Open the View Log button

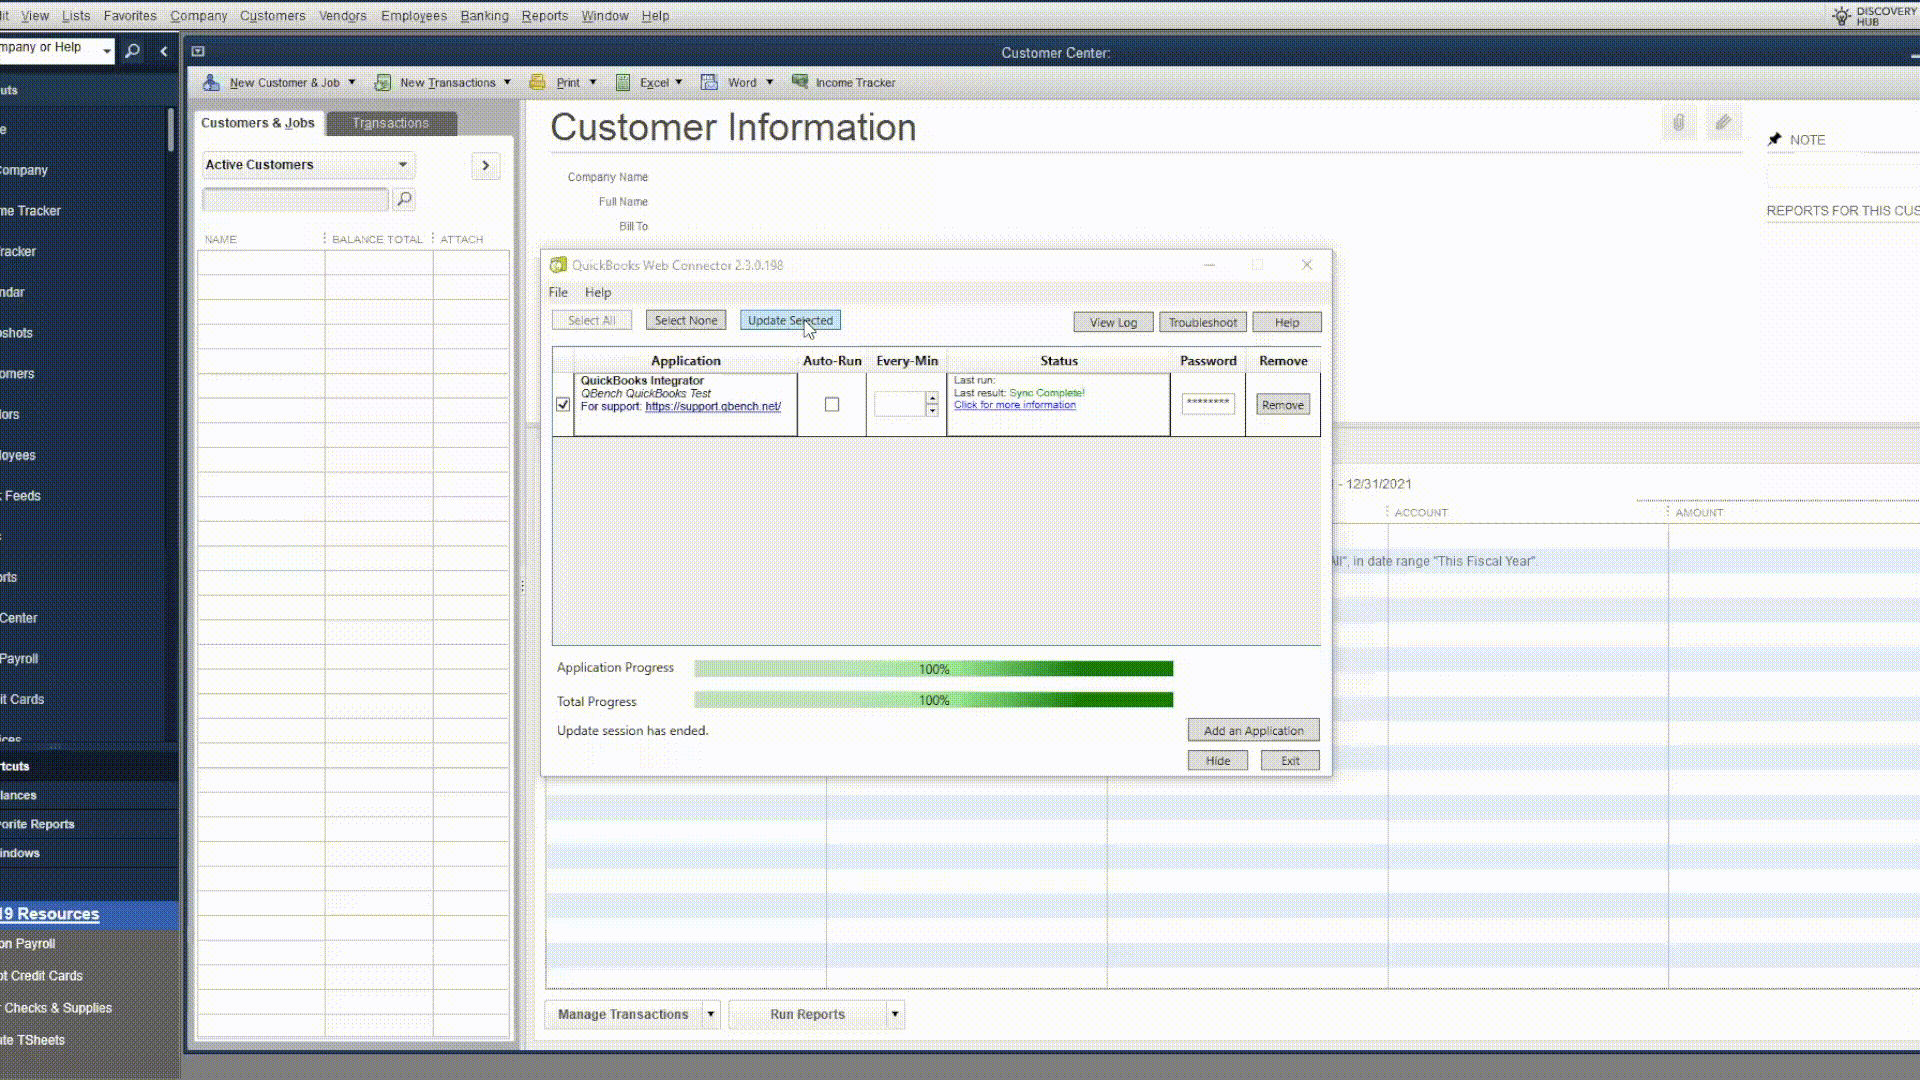[x=1113, y=322]
